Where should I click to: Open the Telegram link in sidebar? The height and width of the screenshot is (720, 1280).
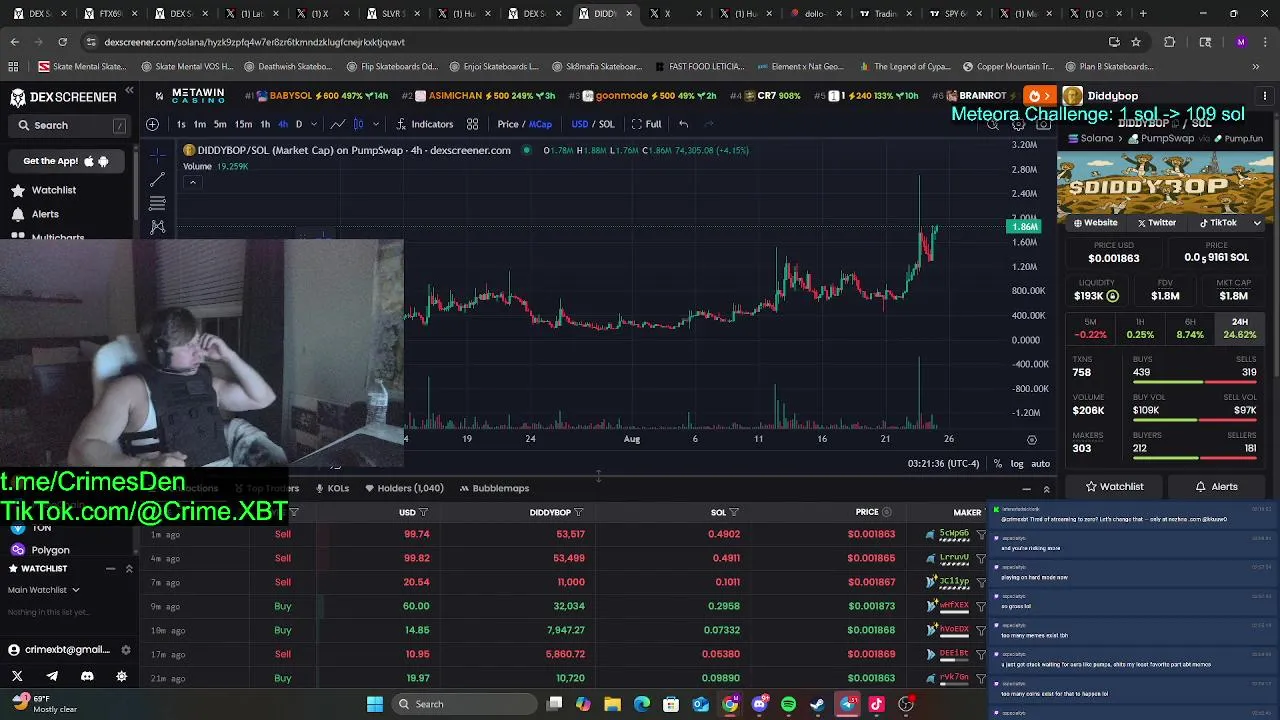coord(52,677)
